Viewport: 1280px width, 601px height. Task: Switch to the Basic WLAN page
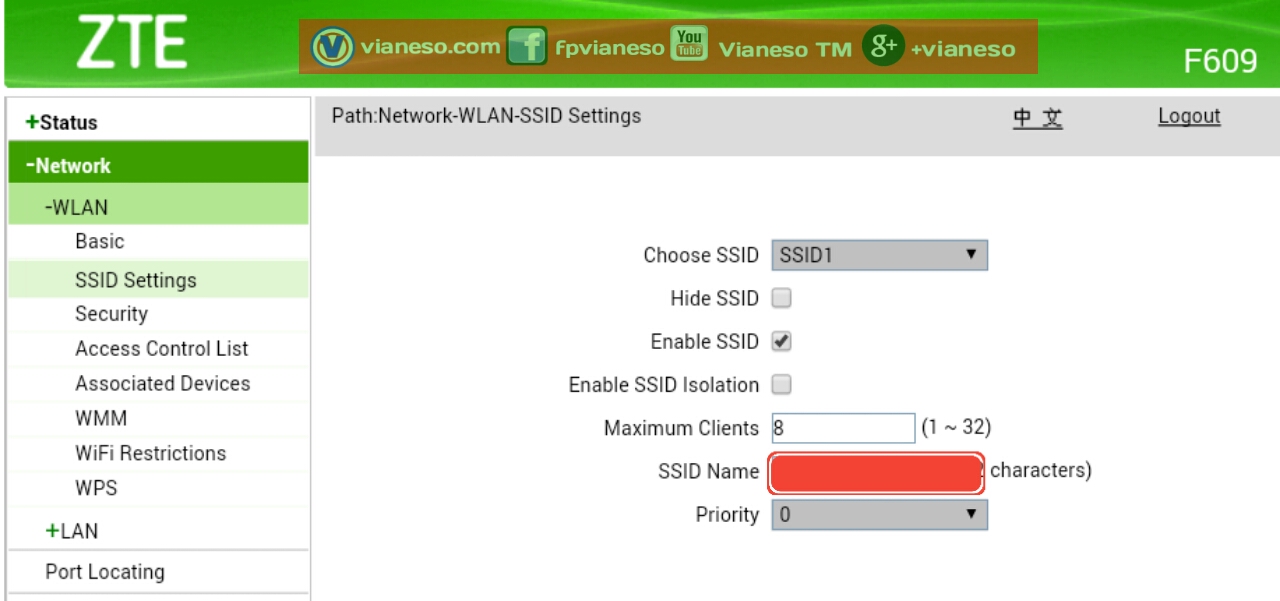(102, 241)
